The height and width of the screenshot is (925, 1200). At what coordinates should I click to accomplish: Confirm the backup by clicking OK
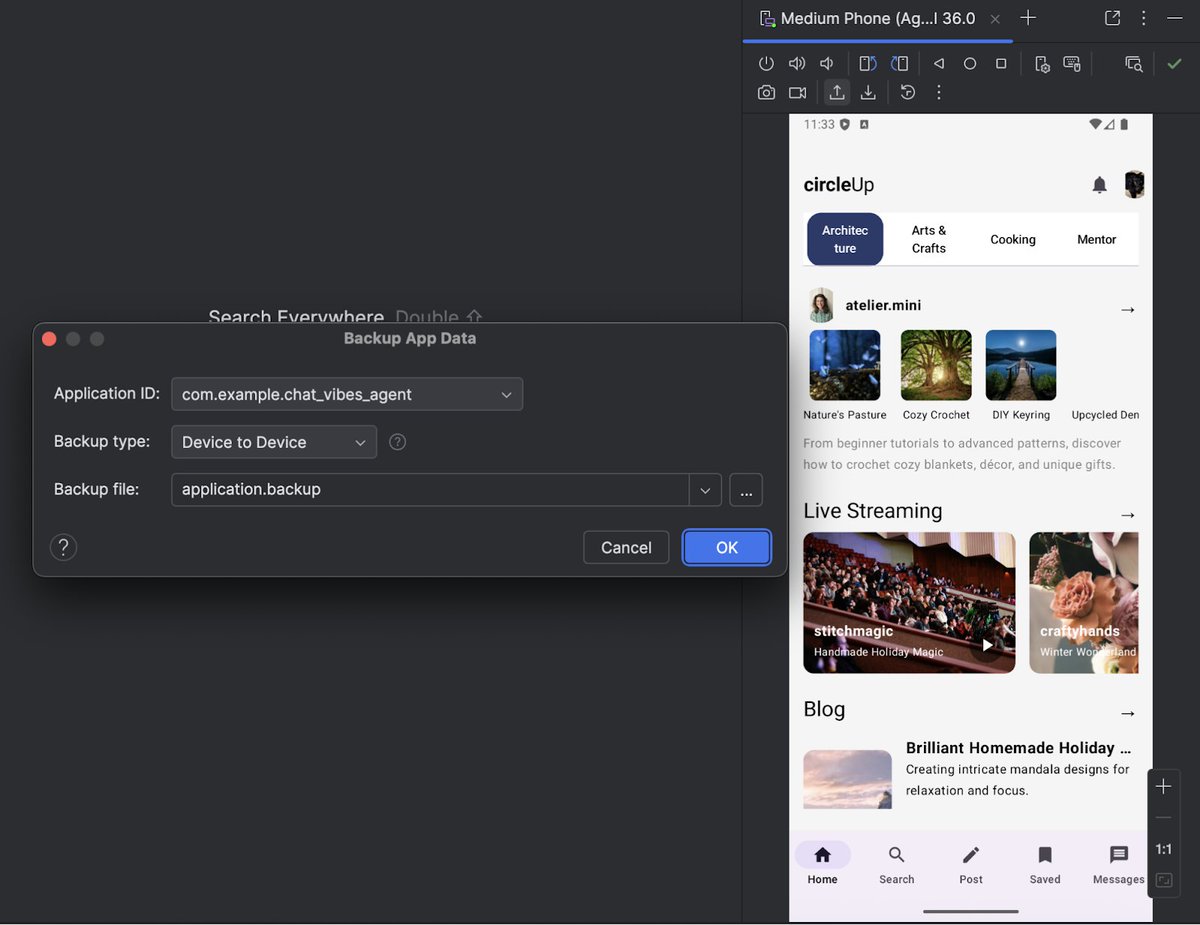click(x=726, y=547)
